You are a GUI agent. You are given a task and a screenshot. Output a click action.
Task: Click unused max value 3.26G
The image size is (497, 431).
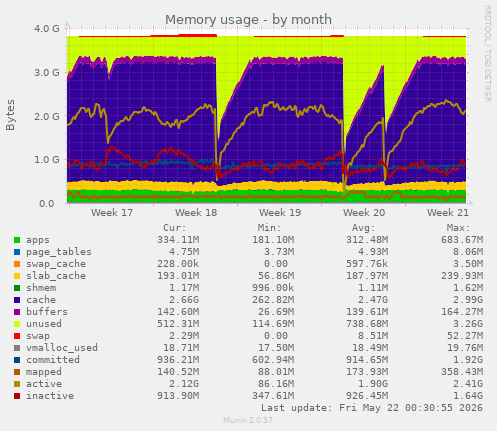tap(468, 324)
